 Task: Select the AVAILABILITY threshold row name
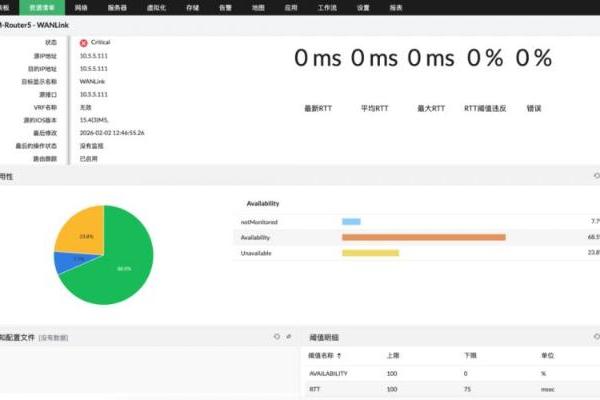[x=328, y=373]
